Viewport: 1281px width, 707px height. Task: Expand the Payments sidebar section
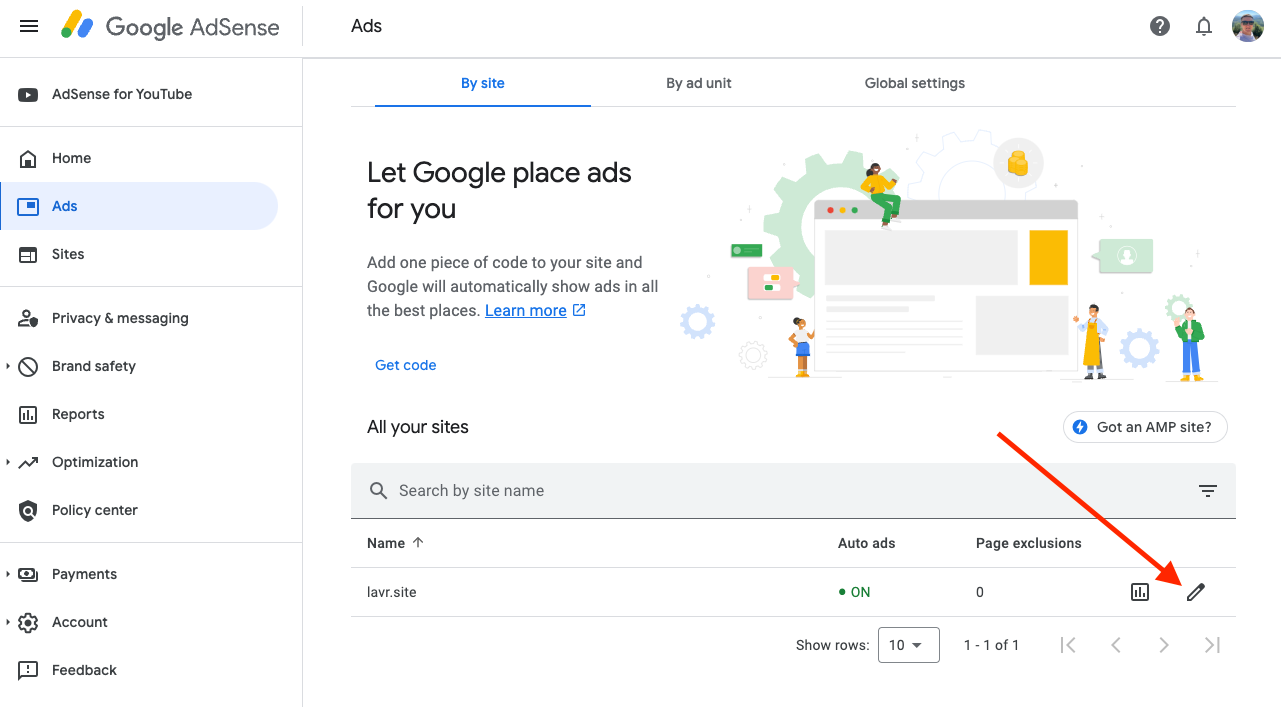pyautogui.click(x=8, y=574)
